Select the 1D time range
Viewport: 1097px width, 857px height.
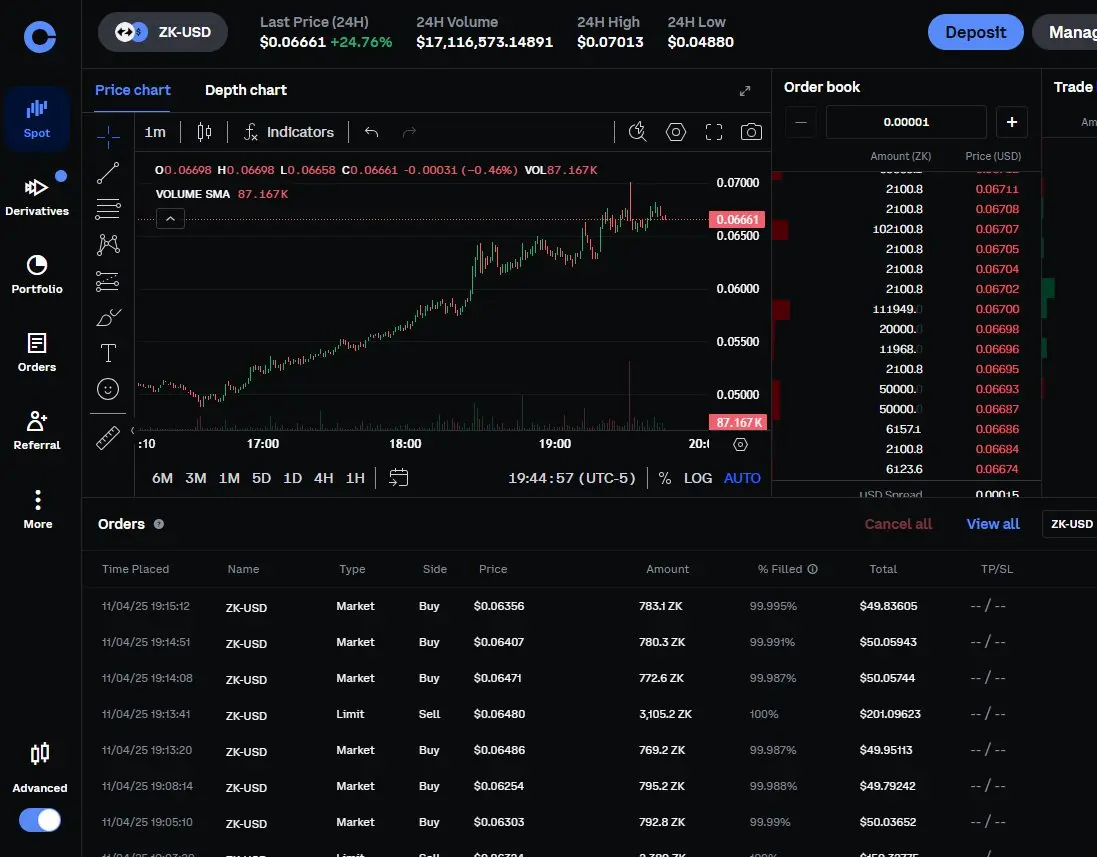(292, 478)
